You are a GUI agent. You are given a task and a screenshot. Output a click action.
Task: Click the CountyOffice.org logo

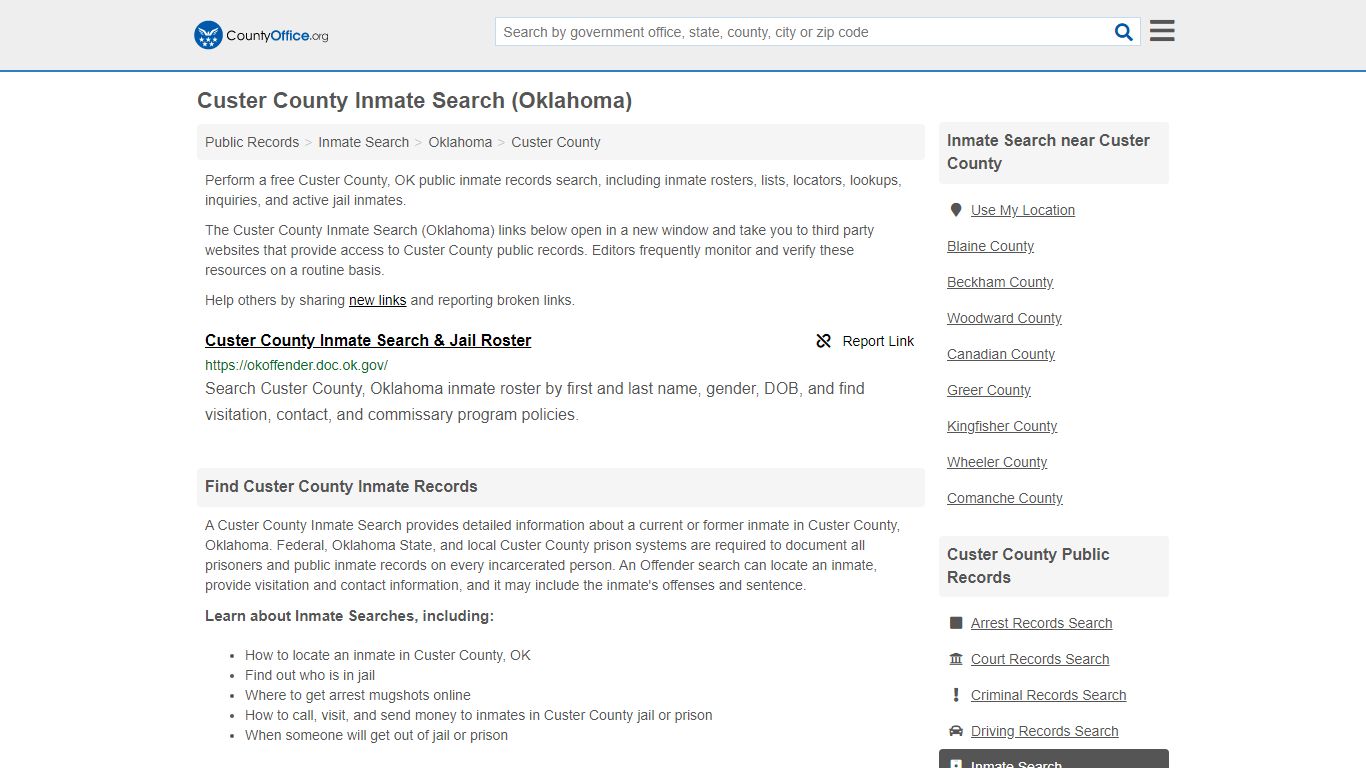coord(261,35)
